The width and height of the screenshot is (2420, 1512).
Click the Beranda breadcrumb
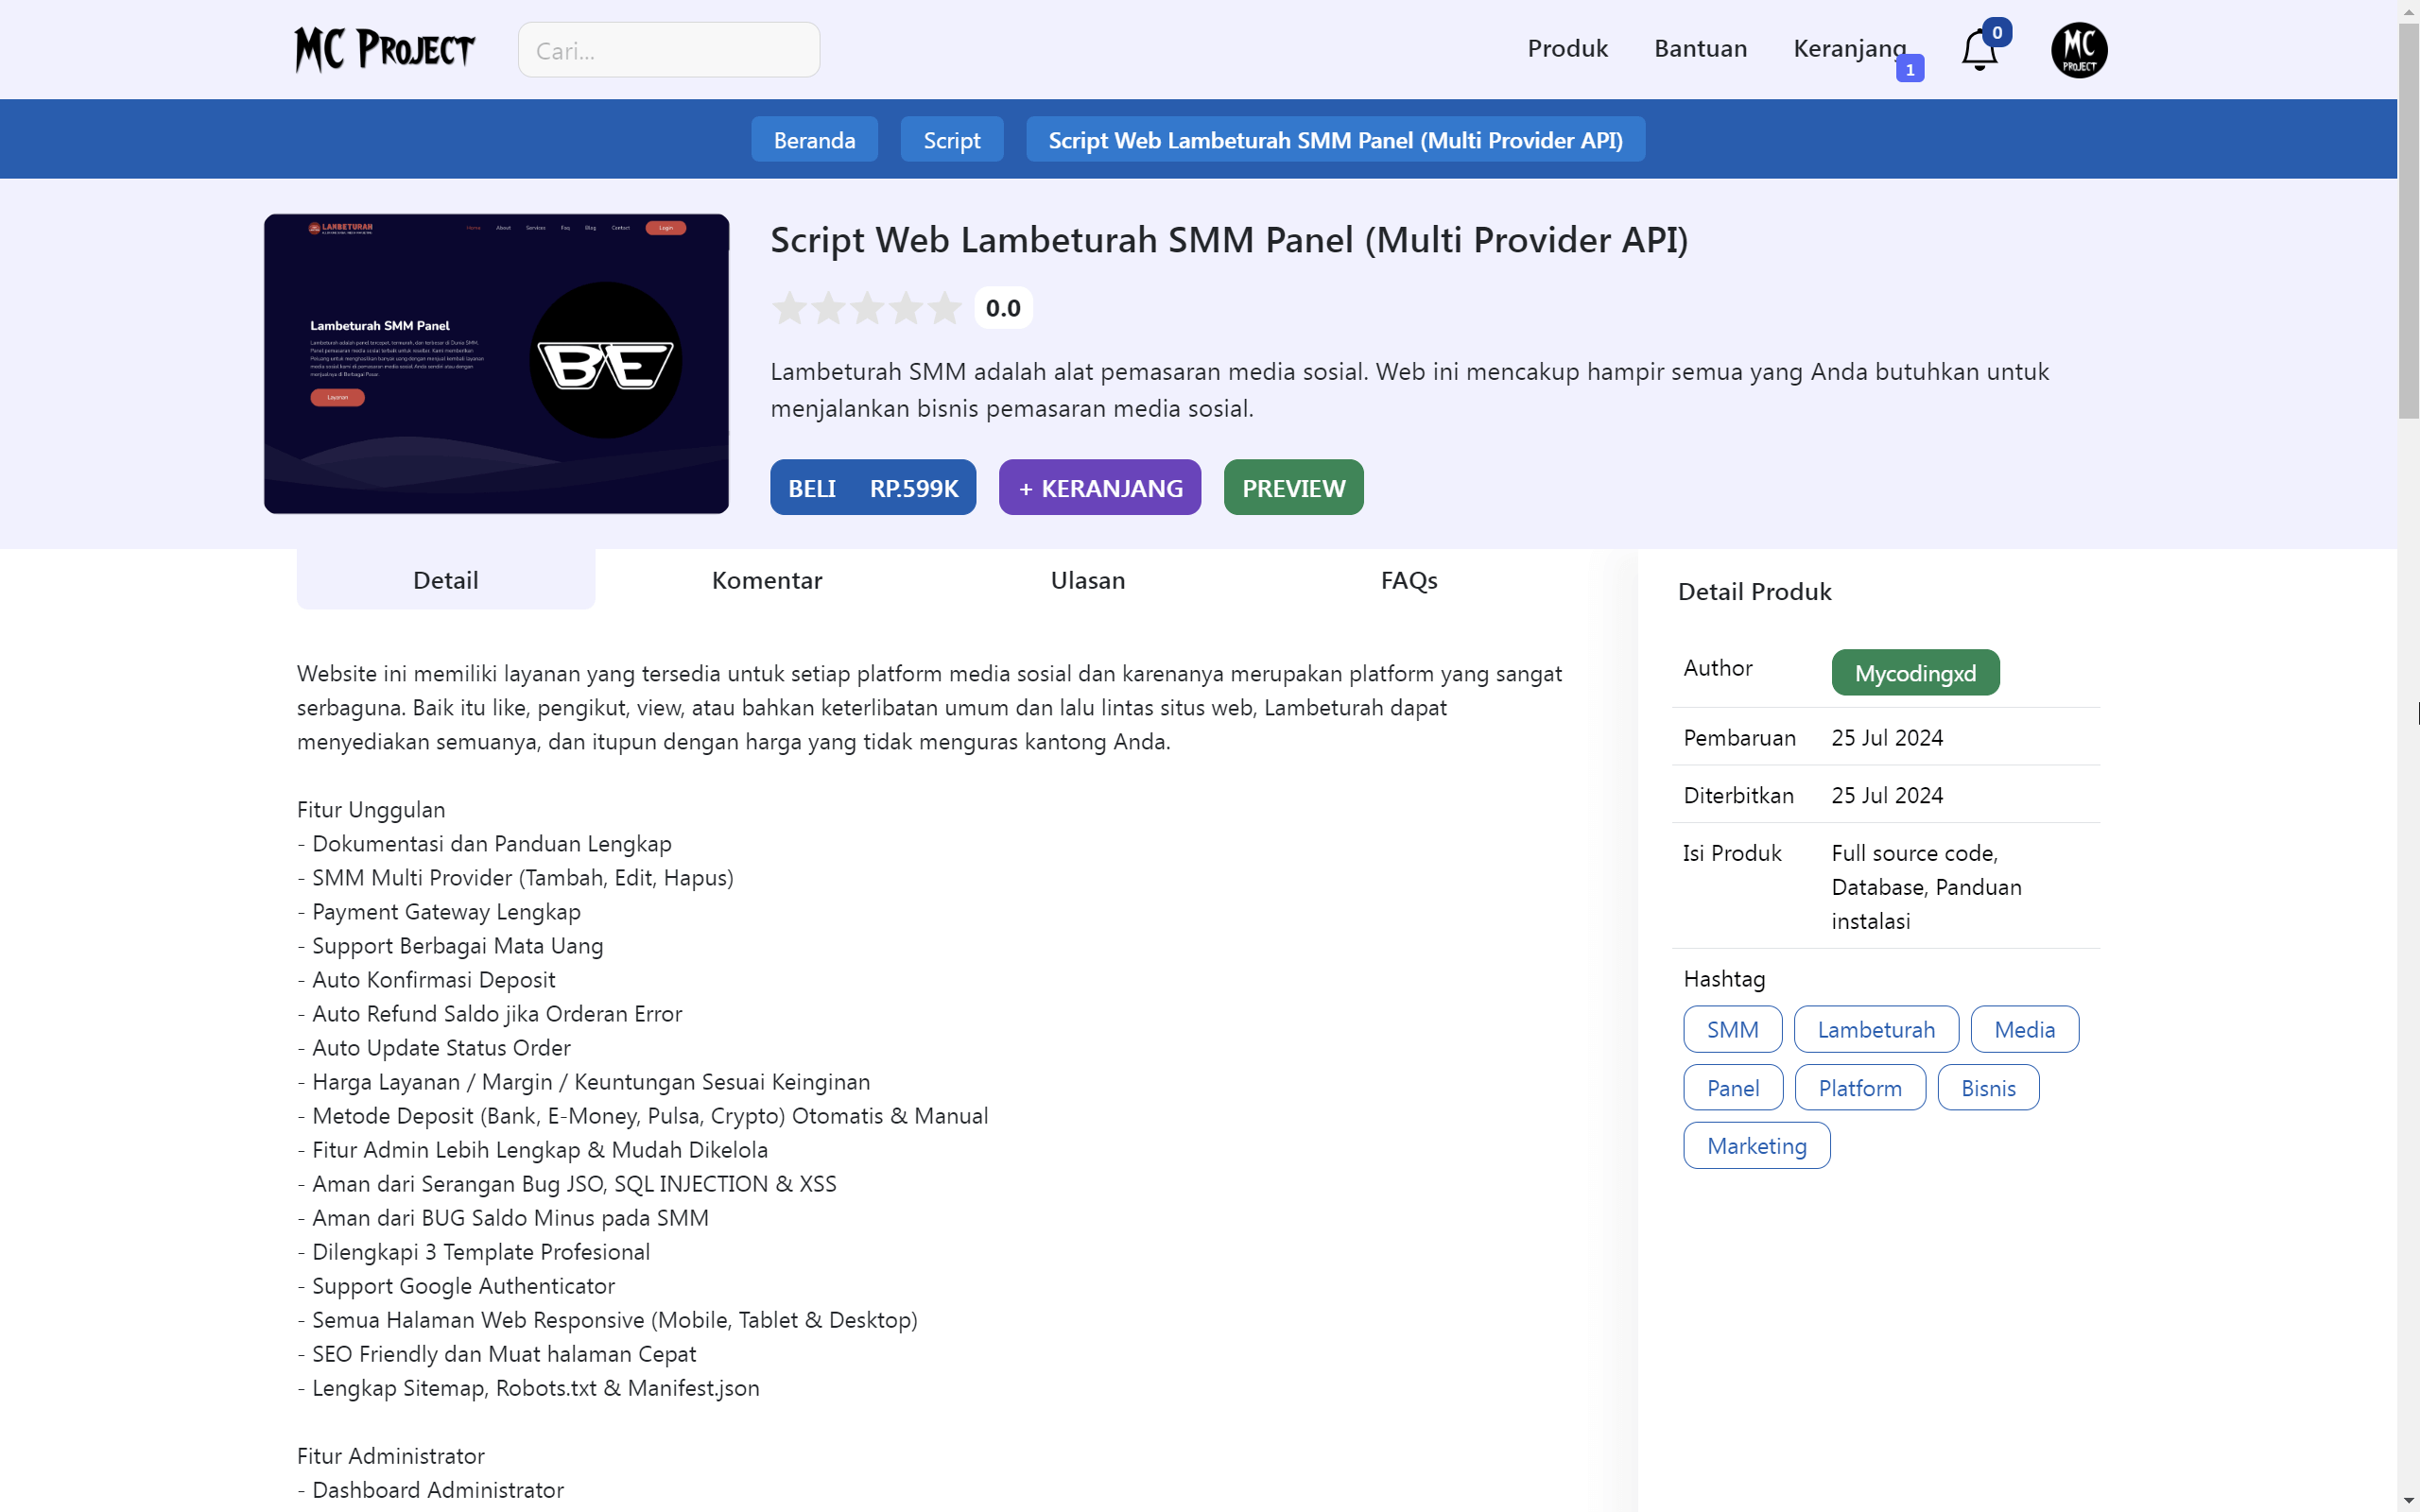(x=814, y=140)
